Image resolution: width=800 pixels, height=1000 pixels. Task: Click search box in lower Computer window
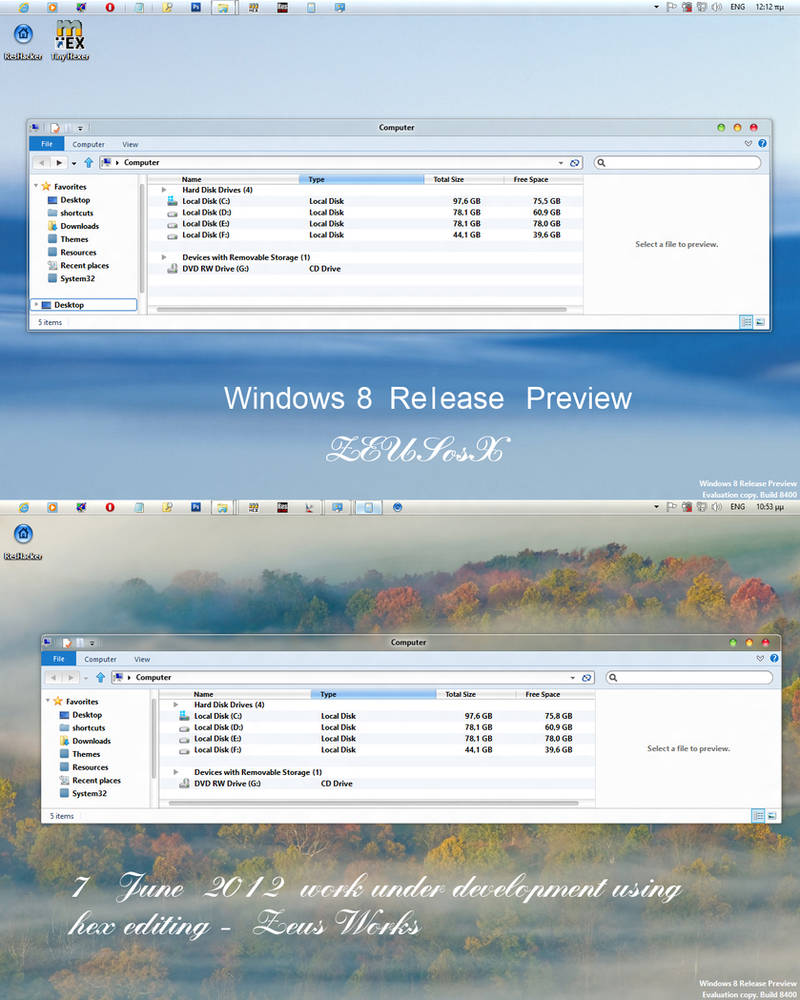coord(689,677)
